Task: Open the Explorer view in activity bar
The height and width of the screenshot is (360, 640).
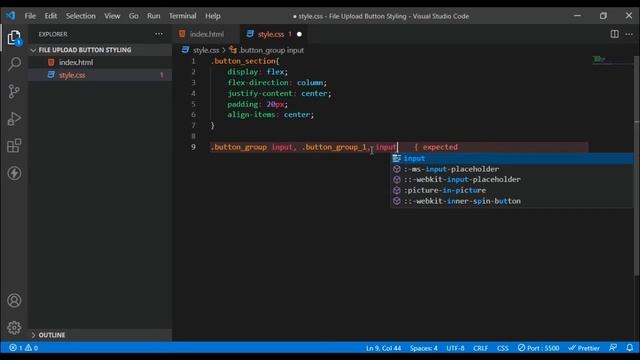Action: point(14,38)
